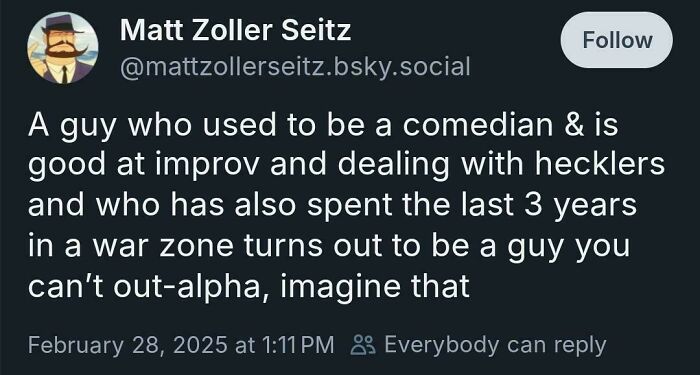Select the word "comedian" in the post
The height and width of the screenshot is (375, 700).
[478, 125]
